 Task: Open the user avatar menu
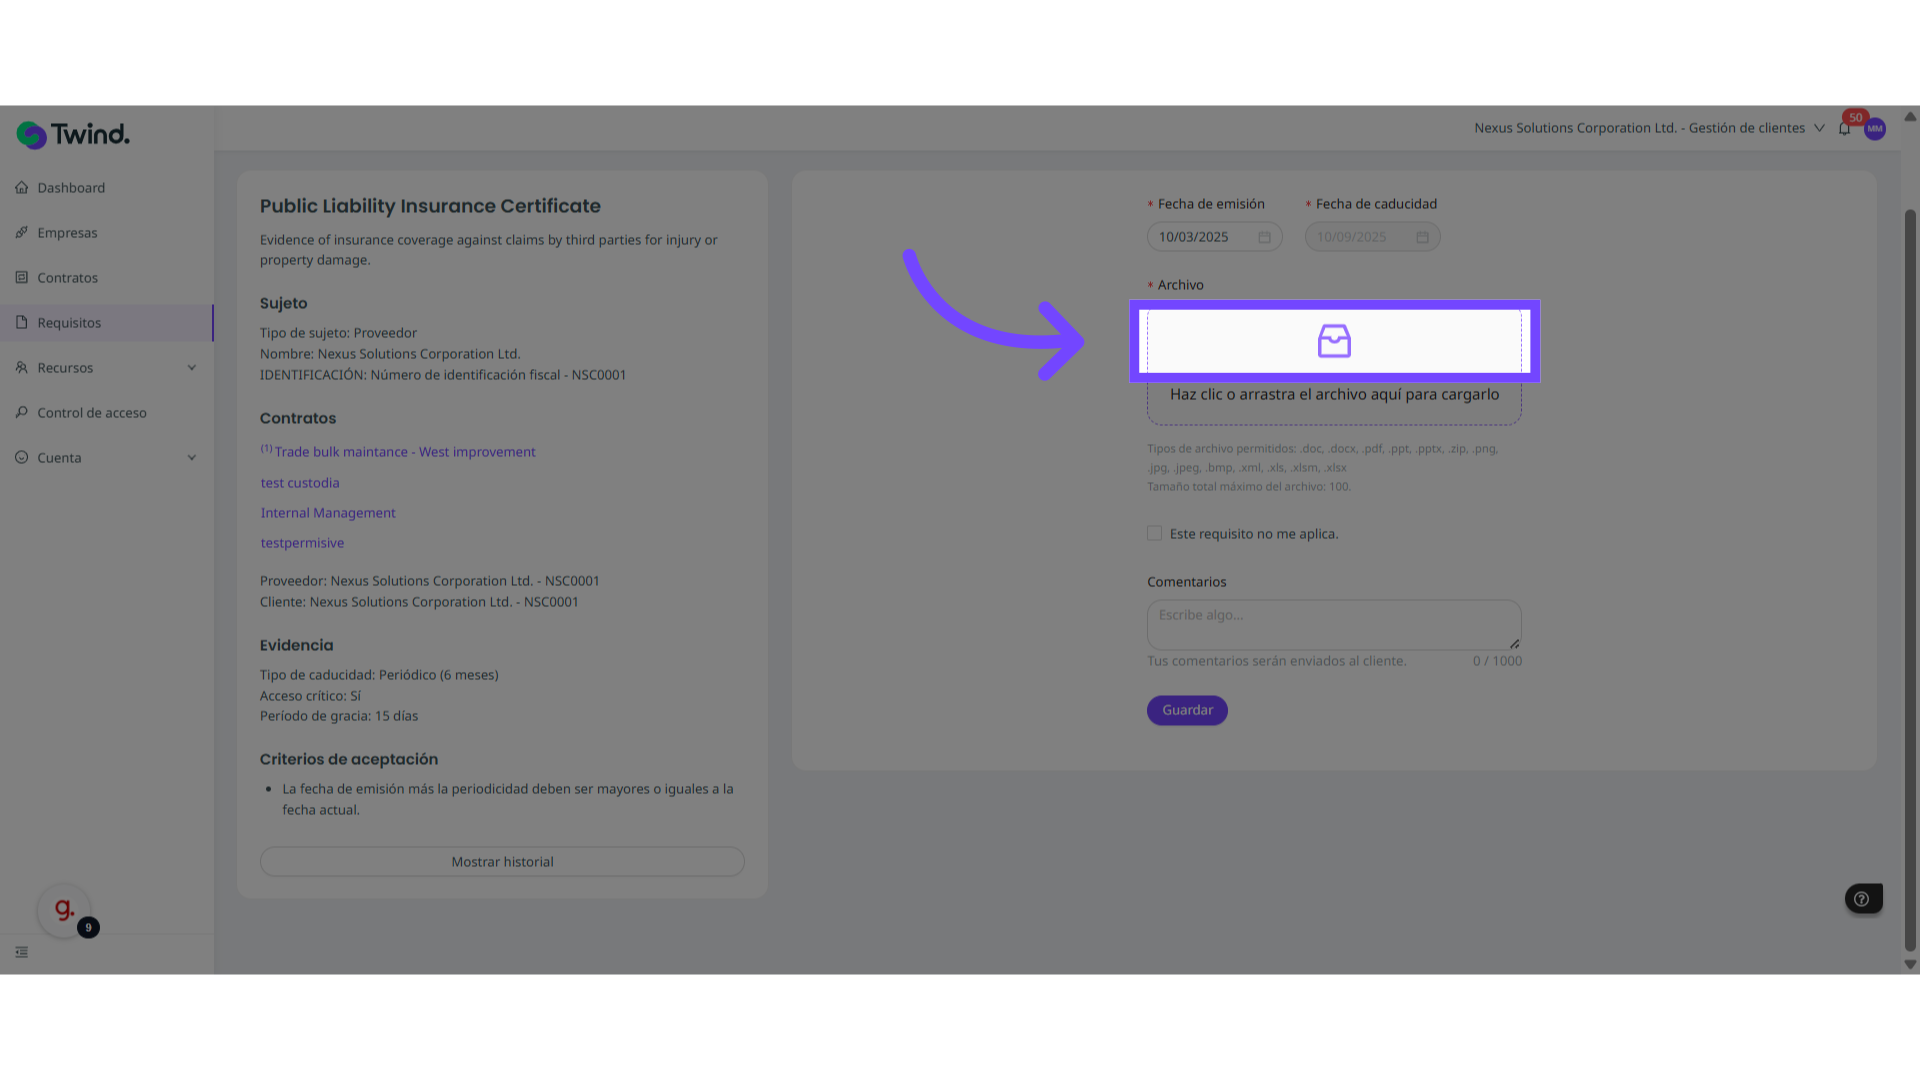click(1875, 129)
